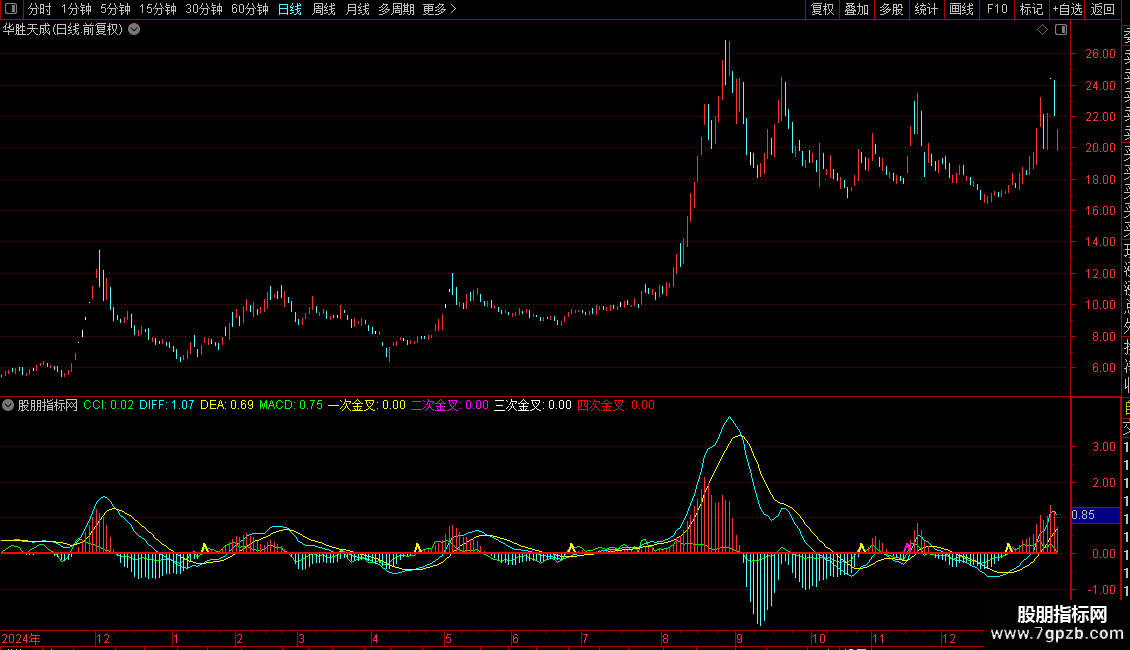The width and height of the screenshot is (1130, 650).
Task: Click the 复权 adjustment button
Action: [x=822, y=9]
